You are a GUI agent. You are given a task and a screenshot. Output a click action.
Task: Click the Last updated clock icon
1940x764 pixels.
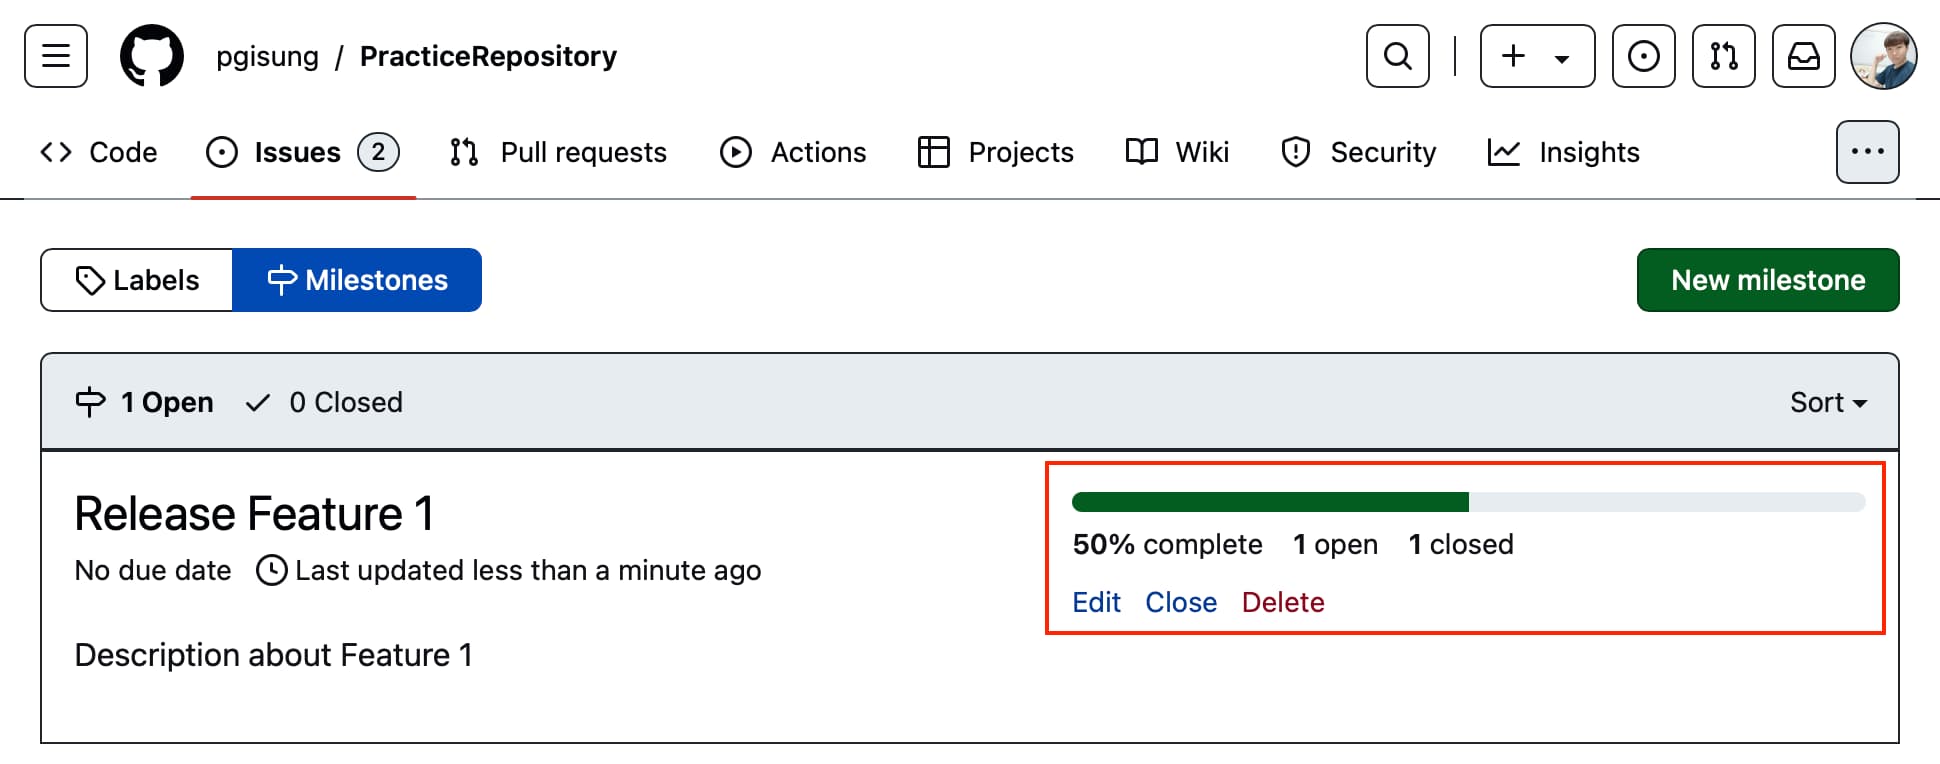[x=271, y=570]
